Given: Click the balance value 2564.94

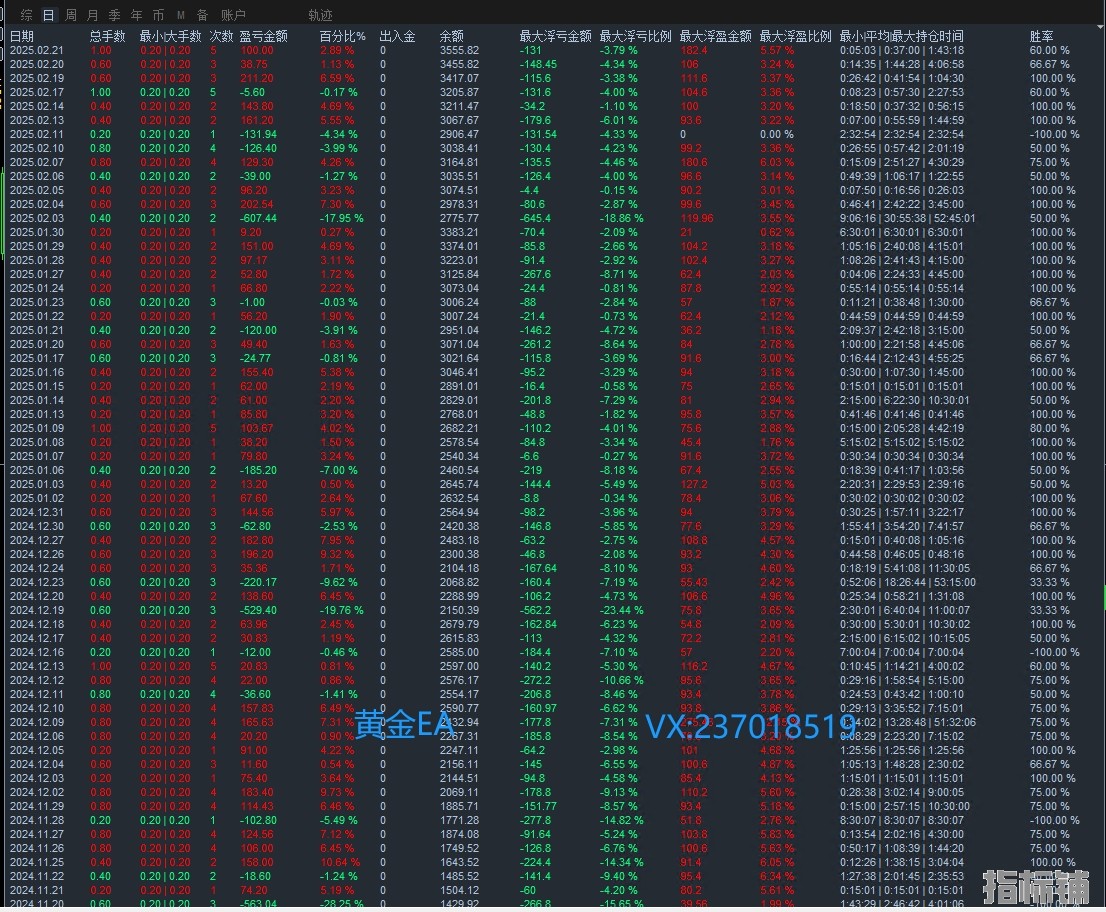Looking at the screenshot, I should (459, 512).
